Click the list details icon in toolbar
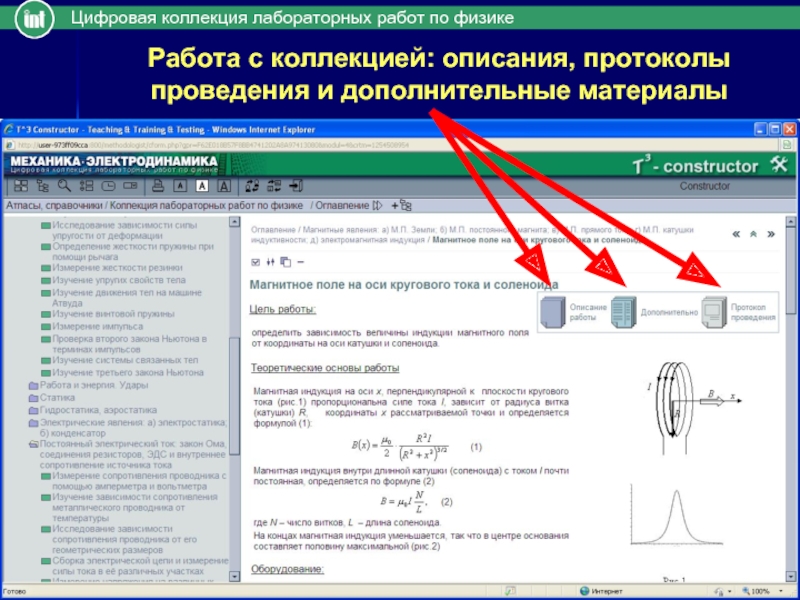 tap(86, 186)
